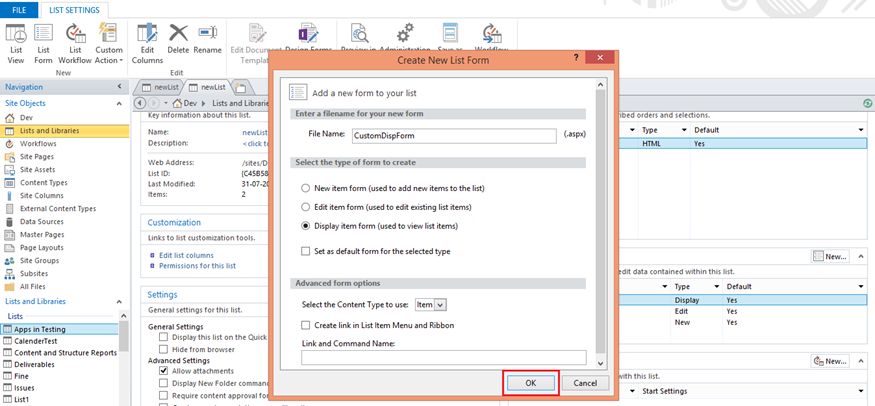Click New button in Workflows section
The height and width of the screenshot is (406, 875).
tap(830, 361)
